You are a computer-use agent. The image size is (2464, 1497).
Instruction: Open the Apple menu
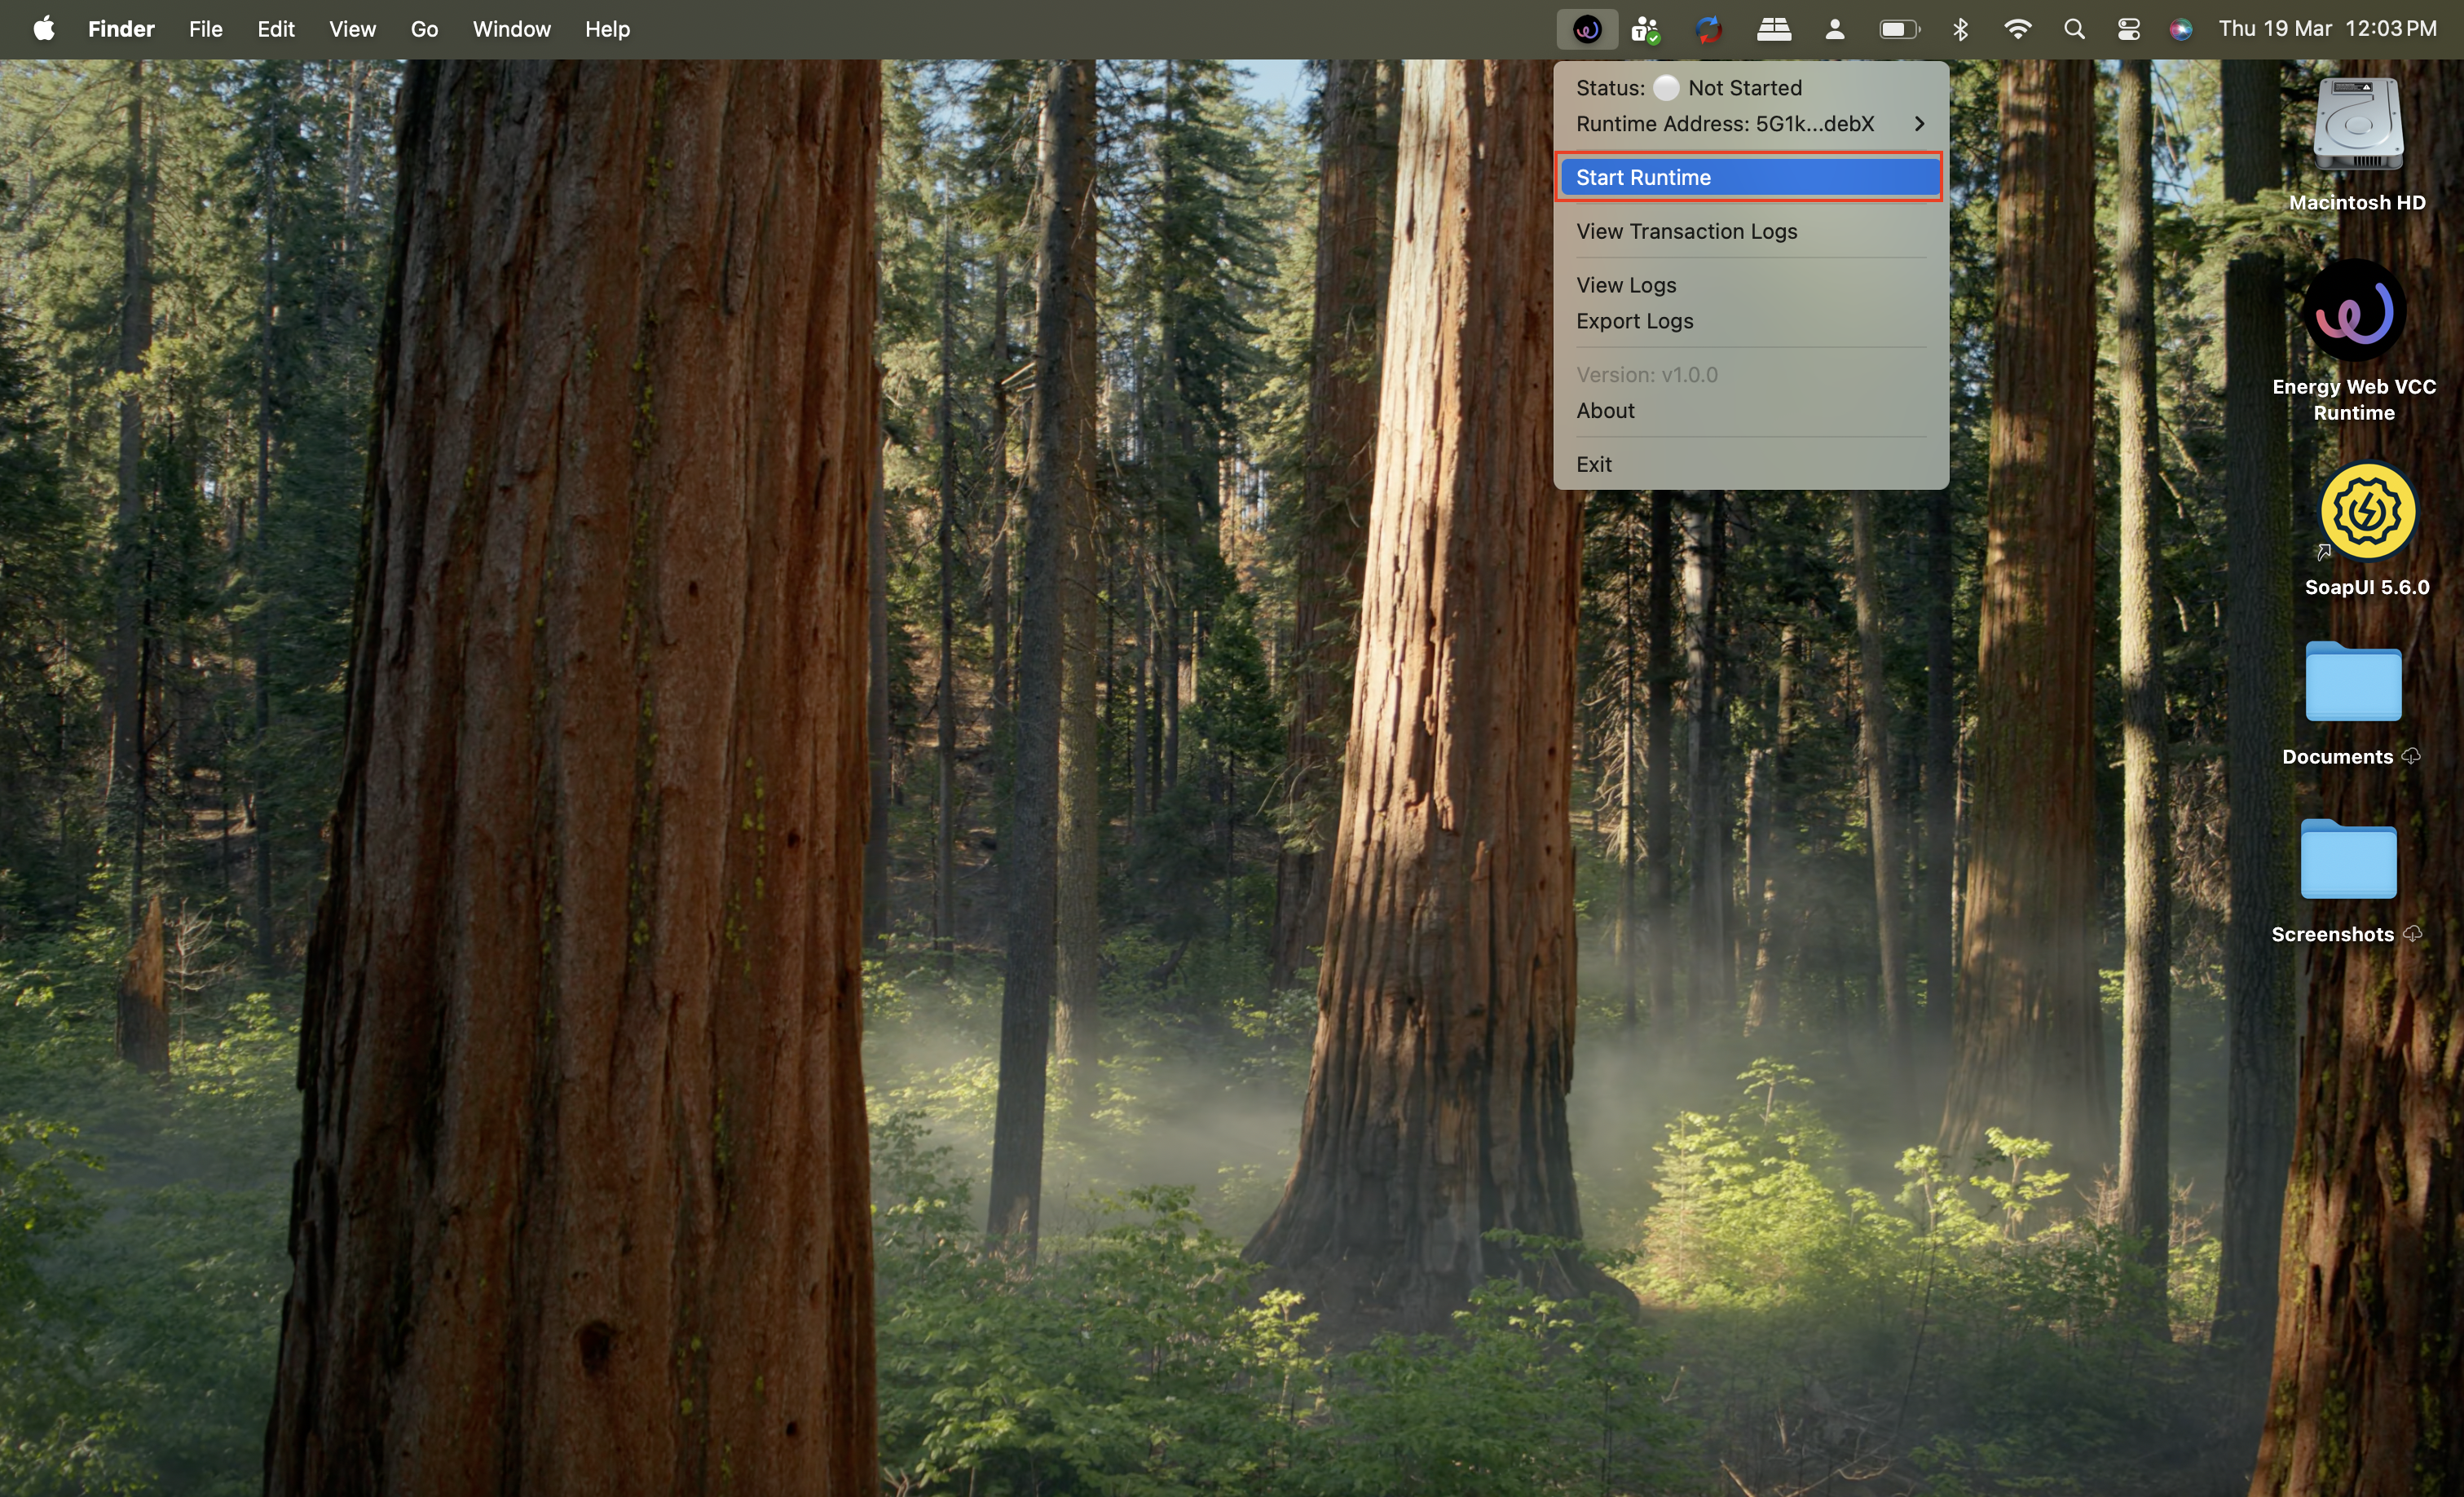pyautogui.click(x=43, y=29)
